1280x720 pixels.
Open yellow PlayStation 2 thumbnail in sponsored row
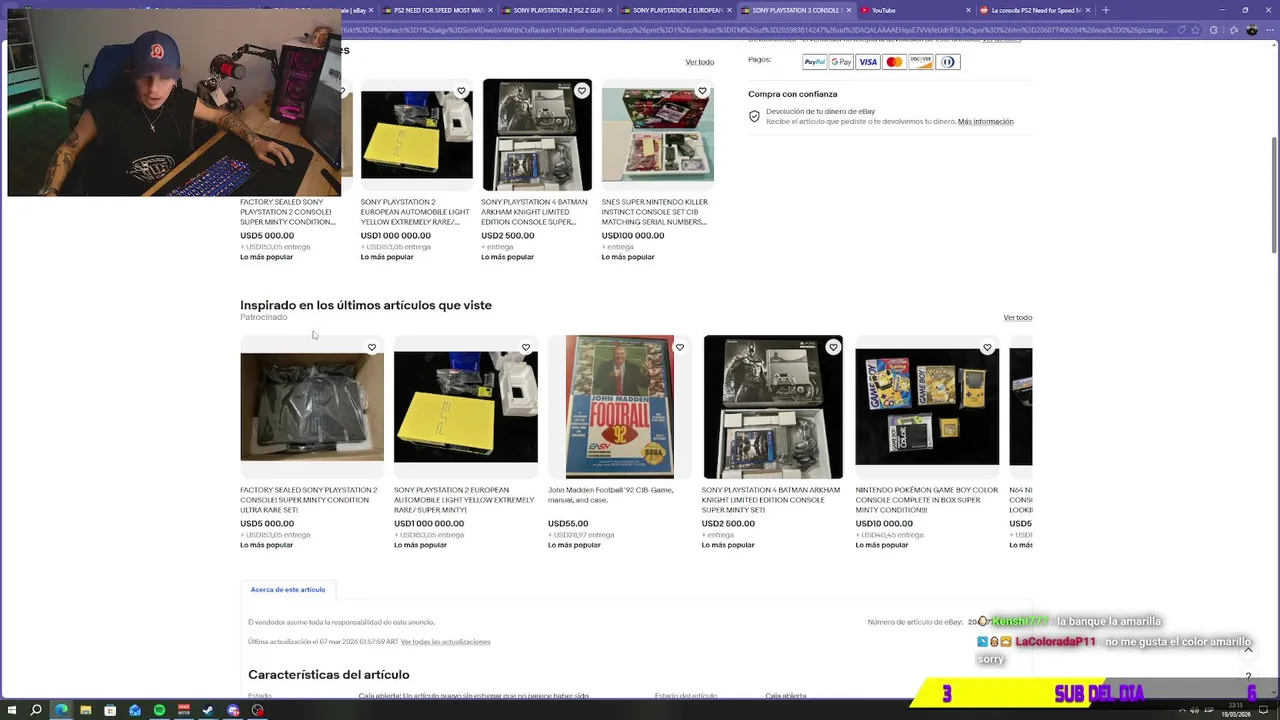pyautogui.click(x=466, y=407)
